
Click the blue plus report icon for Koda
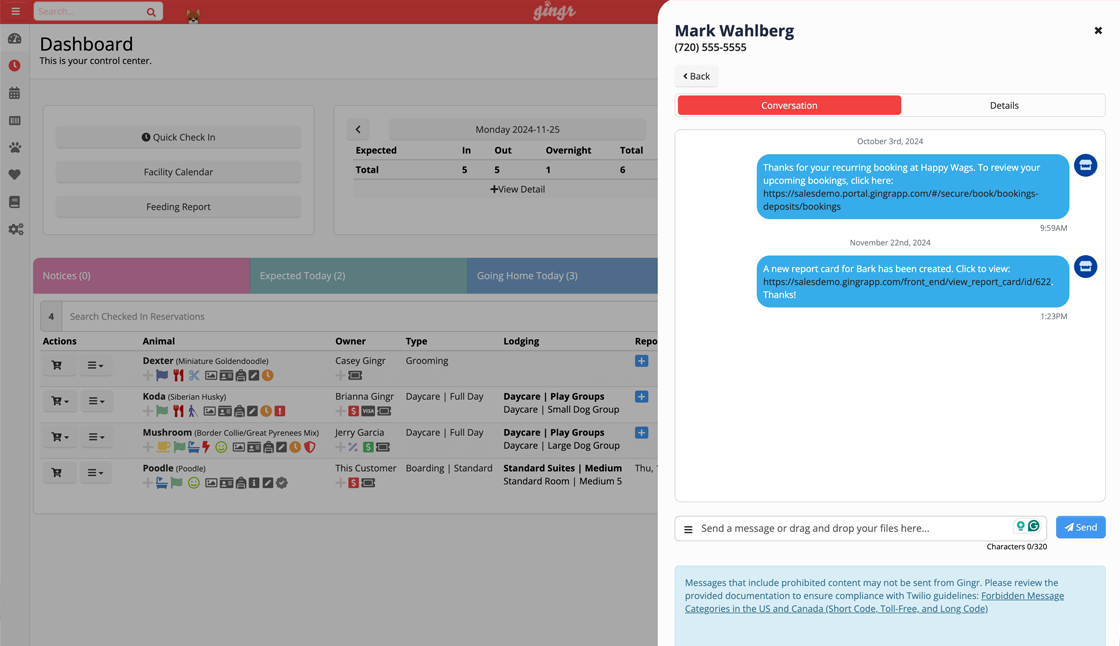click(641, 397)
